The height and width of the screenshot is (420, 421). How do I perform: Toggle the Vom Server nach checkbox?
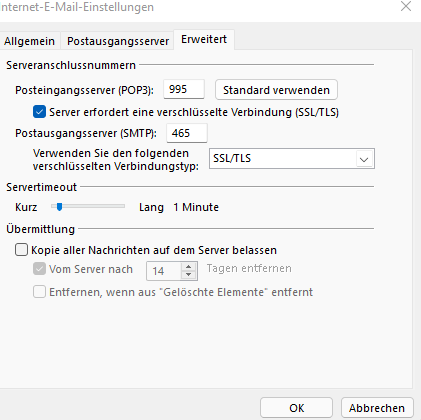[39, 269]
